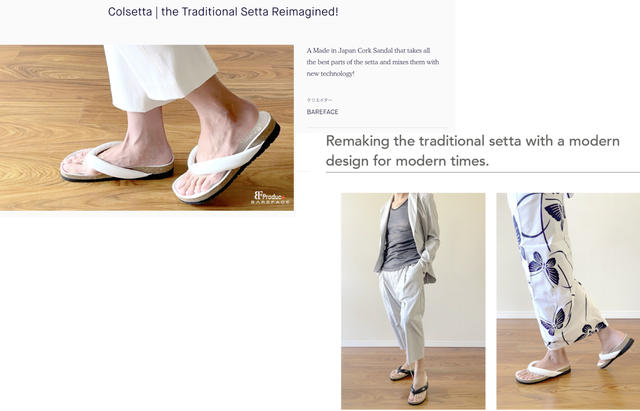This screenshot has width=640, height=411.
Task: Click the divider line under Remaking heading
Action: pyautogui.click(x=483, y=173)
